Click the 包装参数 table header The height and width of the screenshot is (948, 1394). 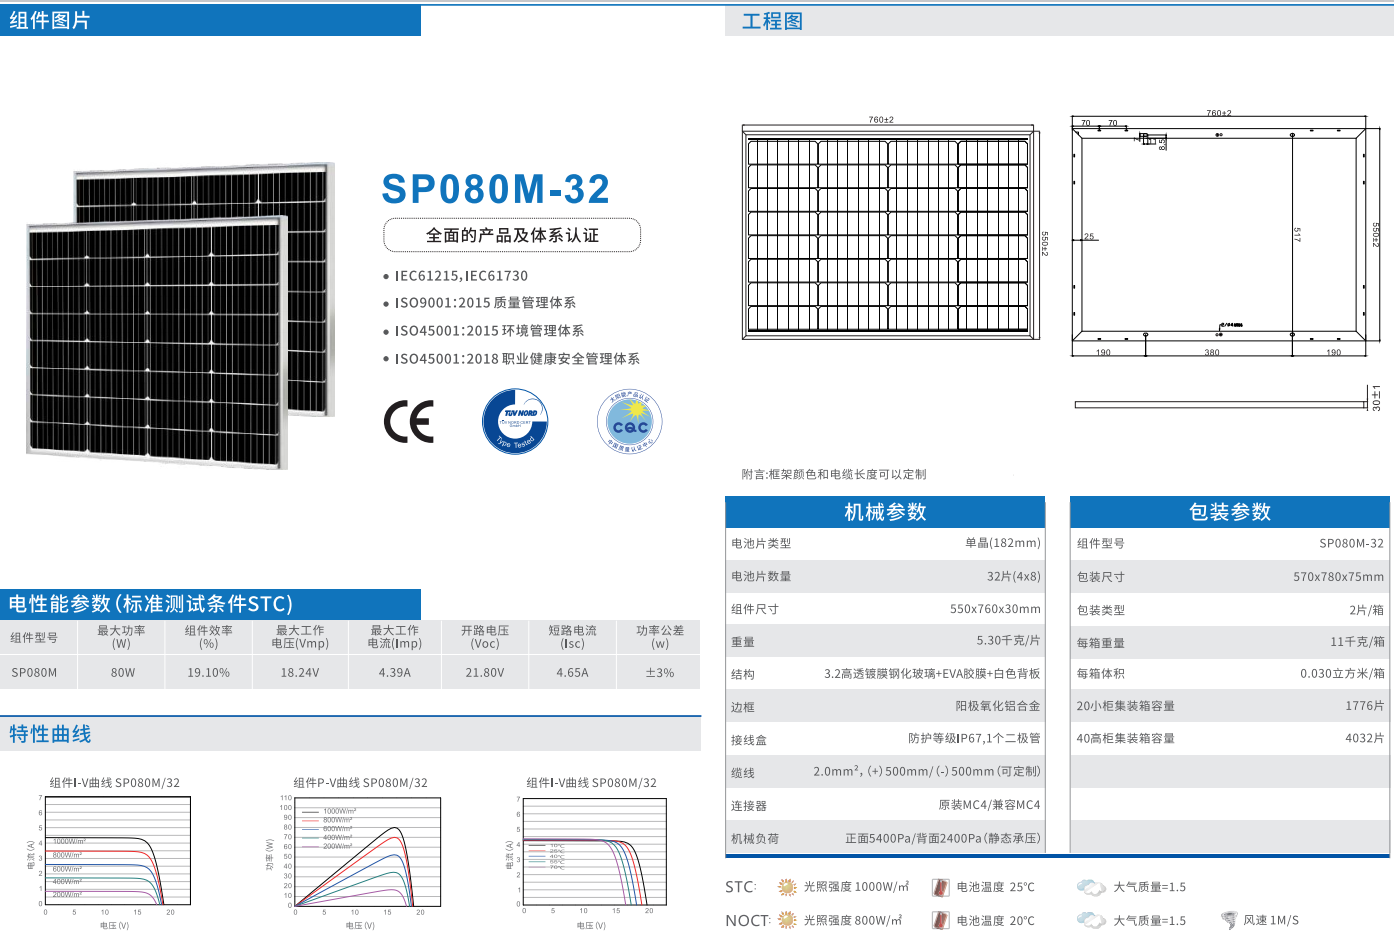pyautogui.click(x=1229, y=512)
